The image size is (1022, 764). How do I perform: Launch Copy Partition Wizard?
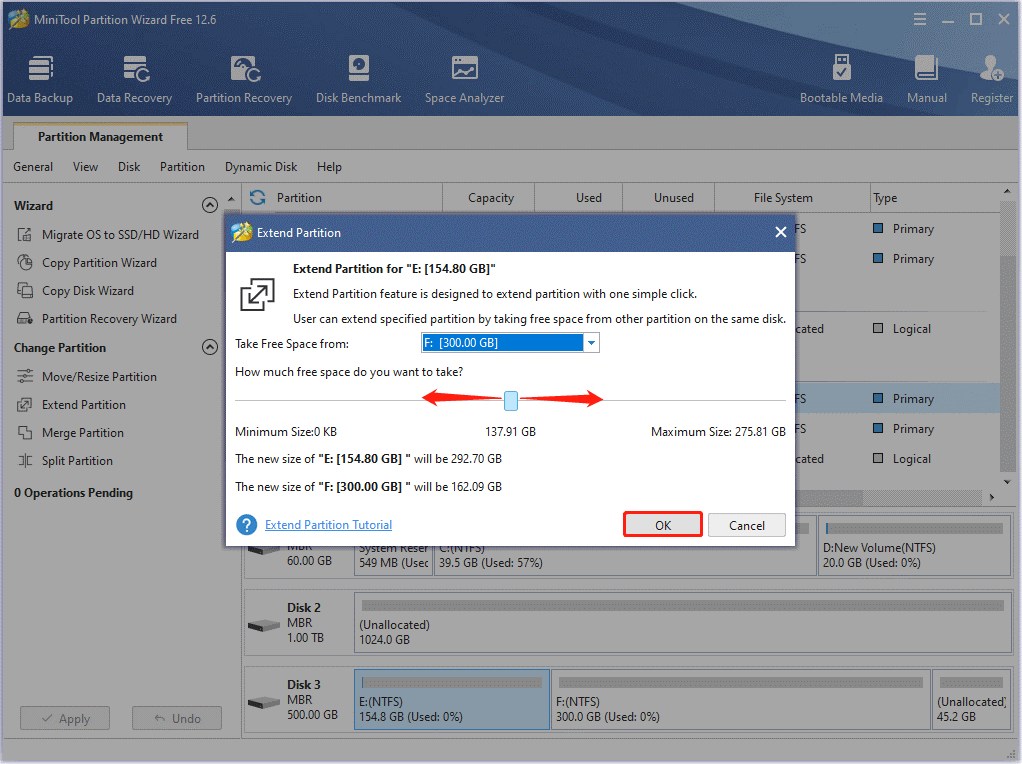(x=87, y=263)
